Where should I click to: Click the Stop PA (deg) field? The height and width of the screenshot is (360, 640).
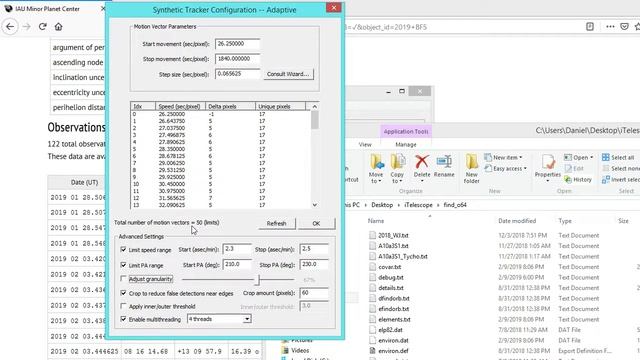tap(313, 264)
